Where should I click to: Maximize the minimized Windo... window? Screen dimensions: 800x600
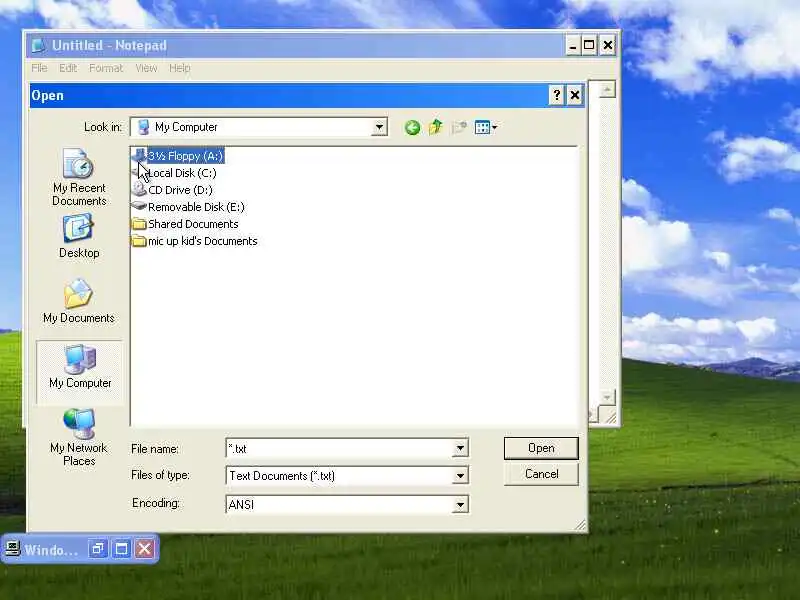coord(121,549)
